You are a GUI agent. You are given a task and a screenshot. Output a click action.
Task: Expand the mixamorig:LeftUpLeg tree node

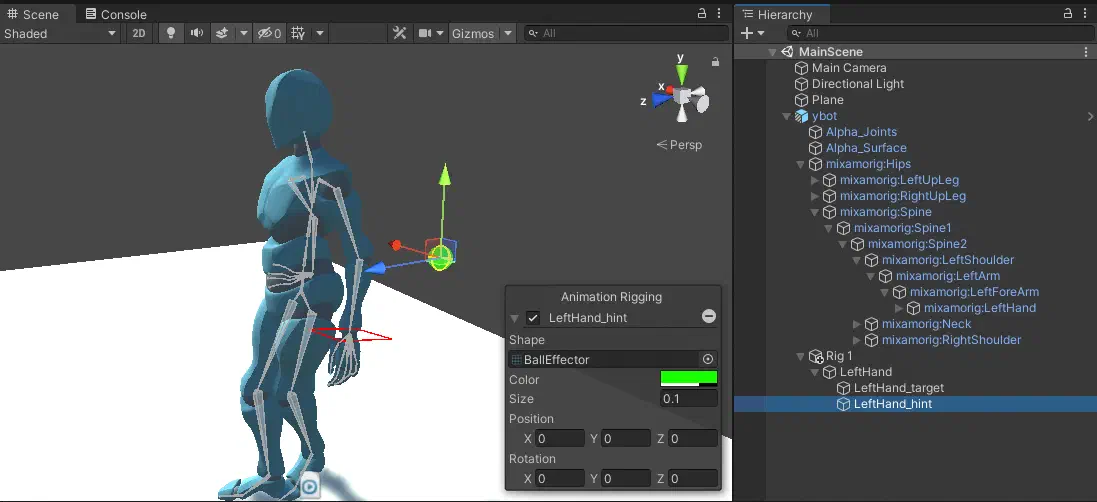point(814,180)
